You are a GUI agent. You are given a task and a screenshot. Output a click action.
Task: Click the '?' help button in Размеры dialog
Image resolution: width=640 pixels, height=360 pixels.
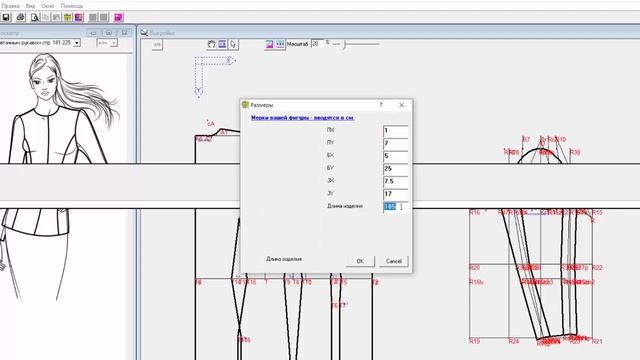pos(381,105)
